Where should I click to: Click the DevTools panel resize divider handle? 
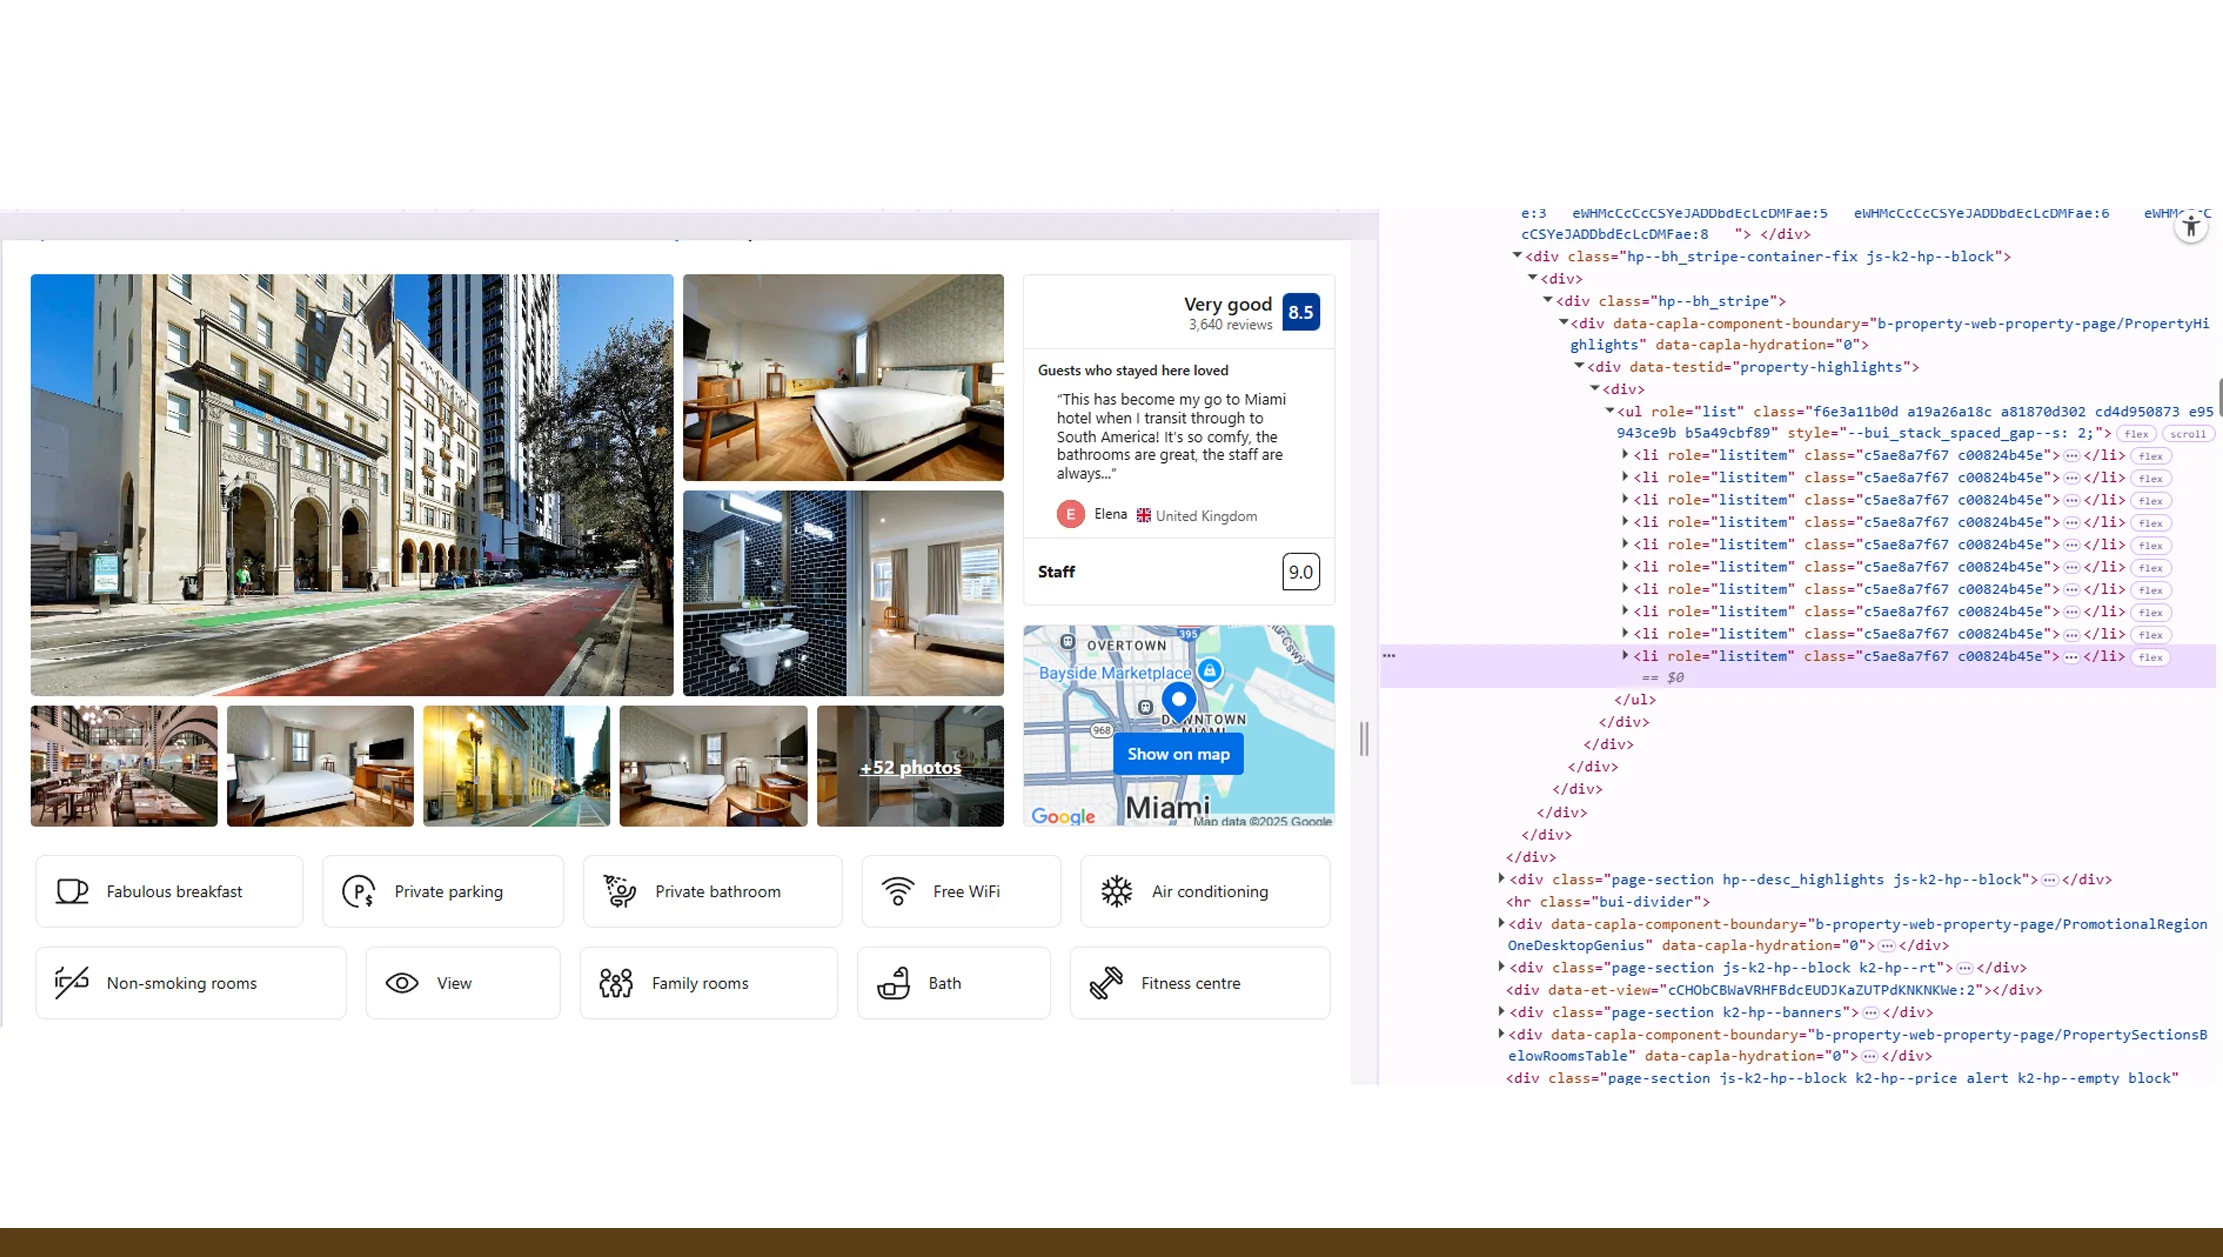[x=1364, y=739]
